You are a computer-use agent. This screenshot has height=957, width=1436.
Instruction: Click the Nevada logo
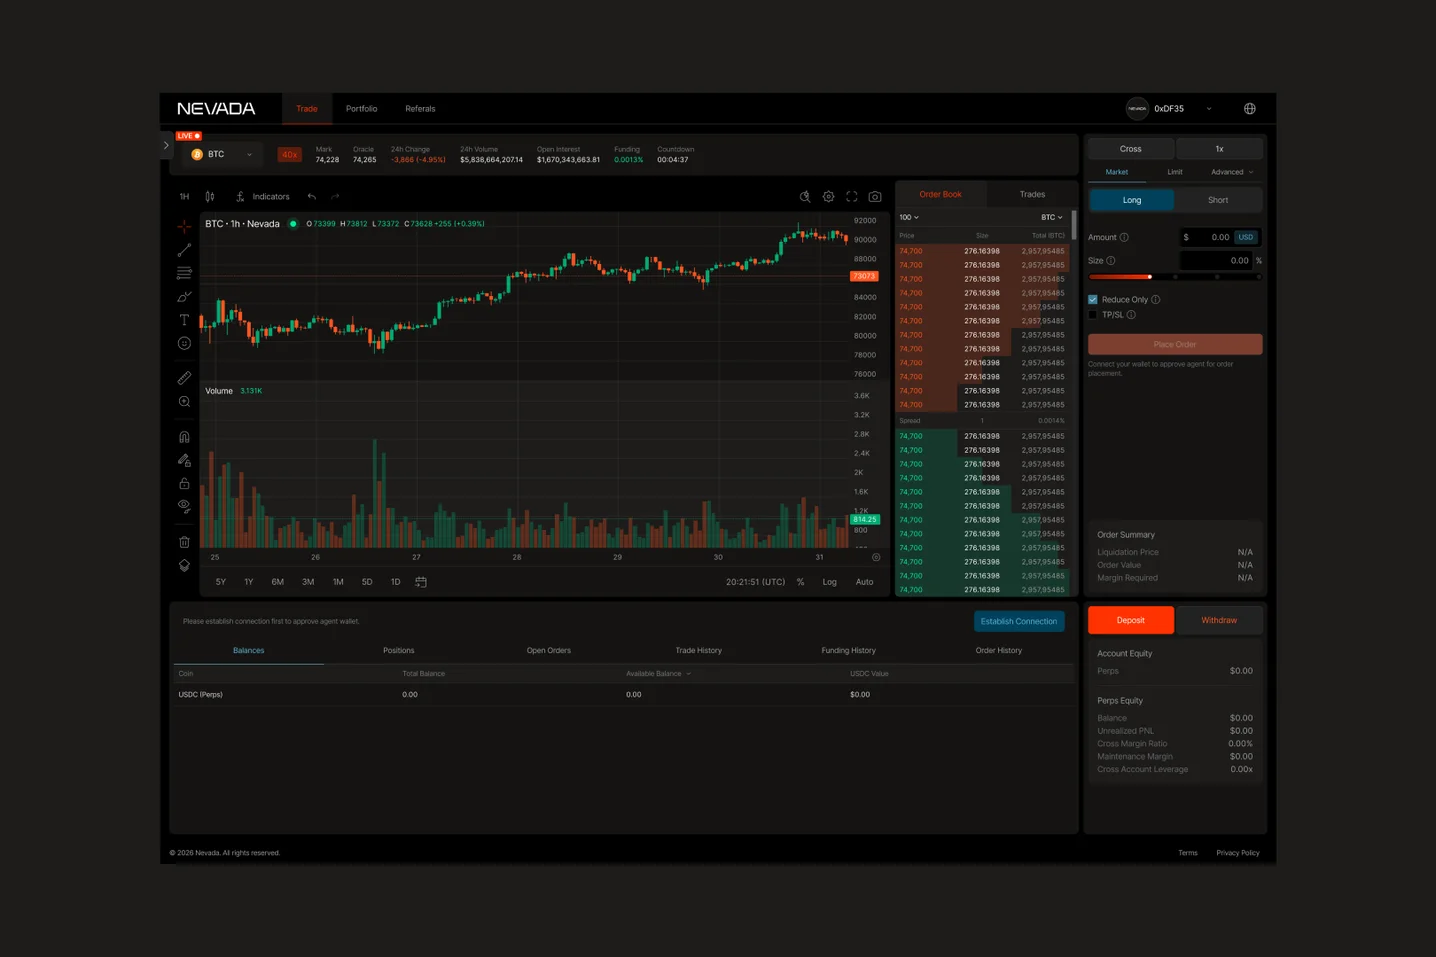pos(216,109)
